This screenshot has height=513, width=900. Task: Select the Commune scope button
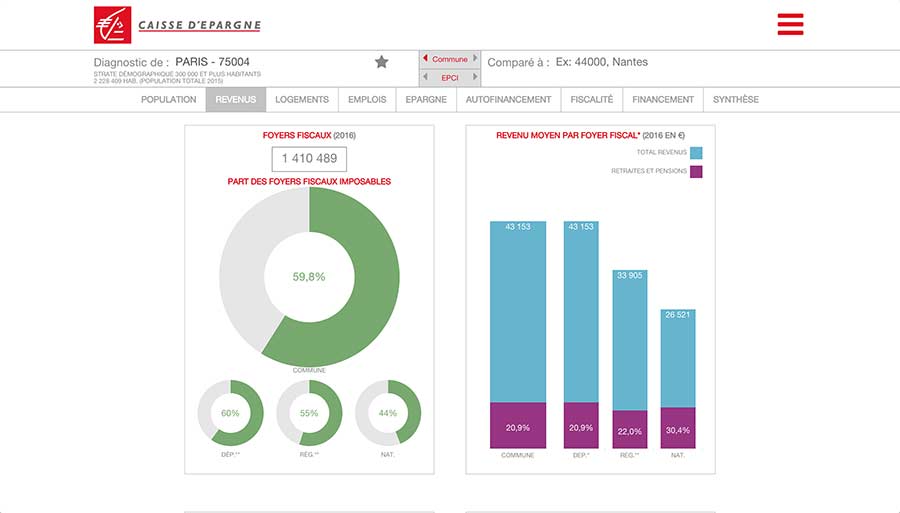click(450, 59)
